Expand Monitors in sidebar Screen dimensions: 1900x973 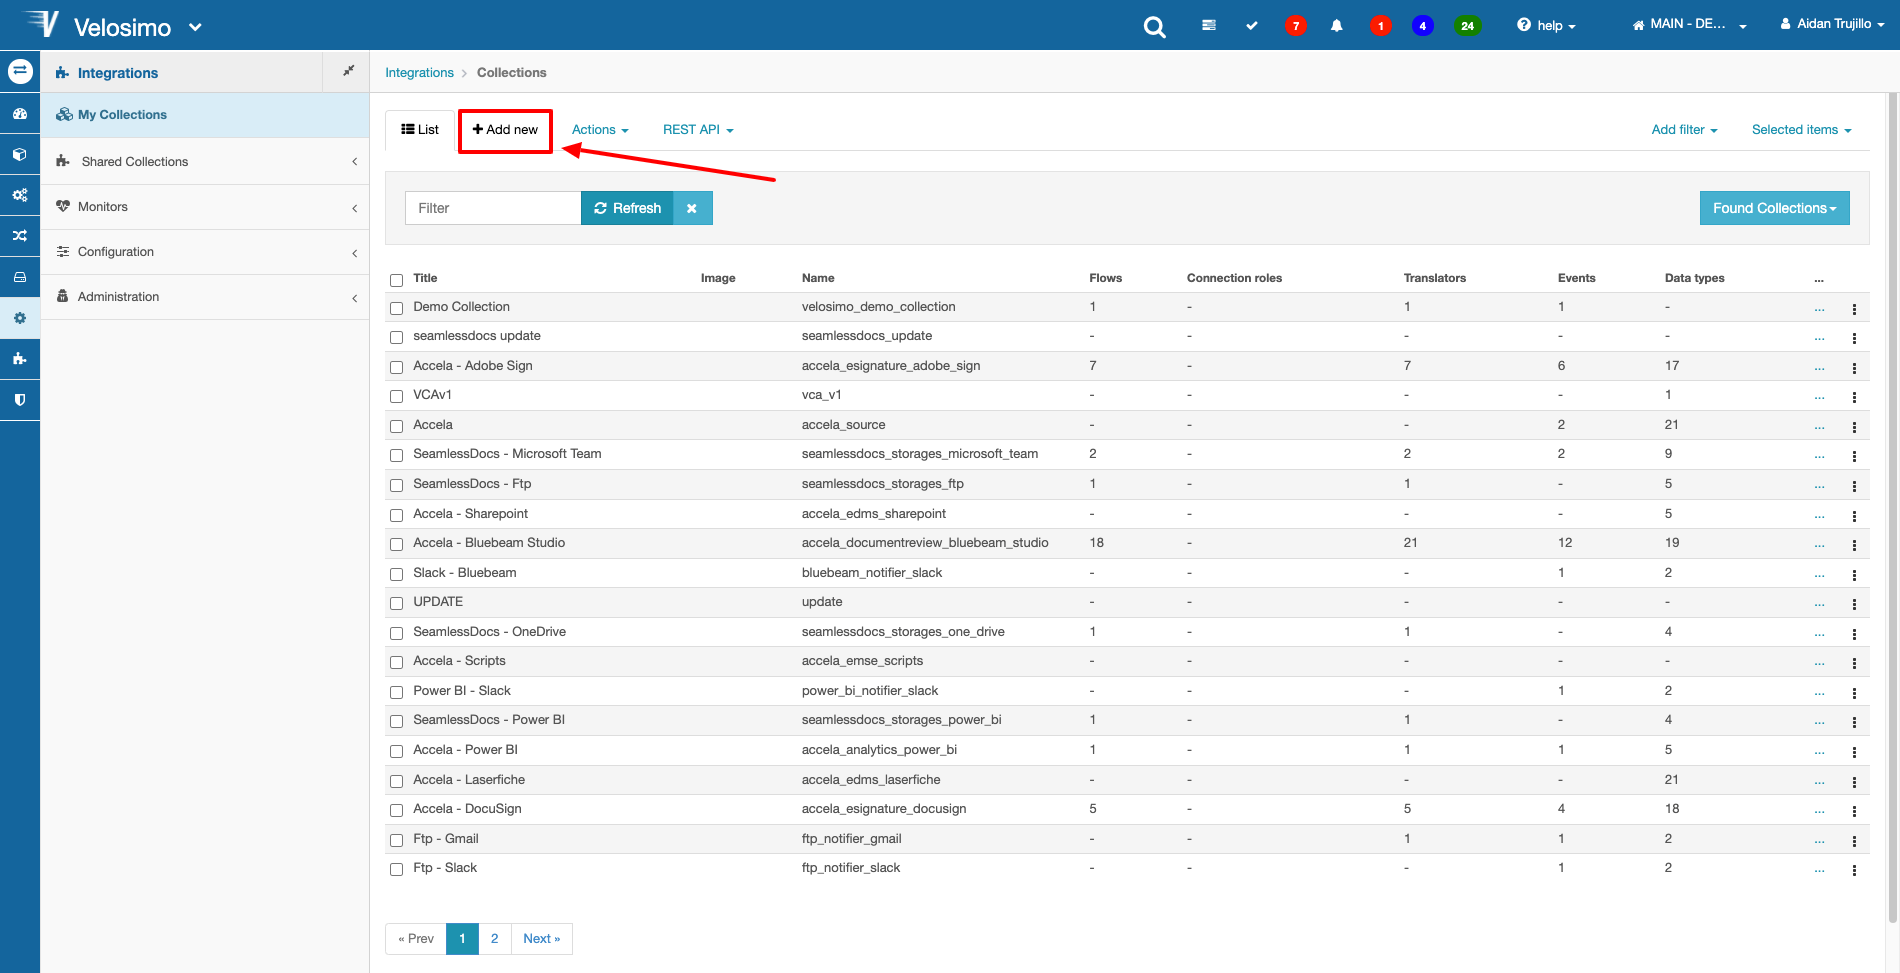click(205, 207)
